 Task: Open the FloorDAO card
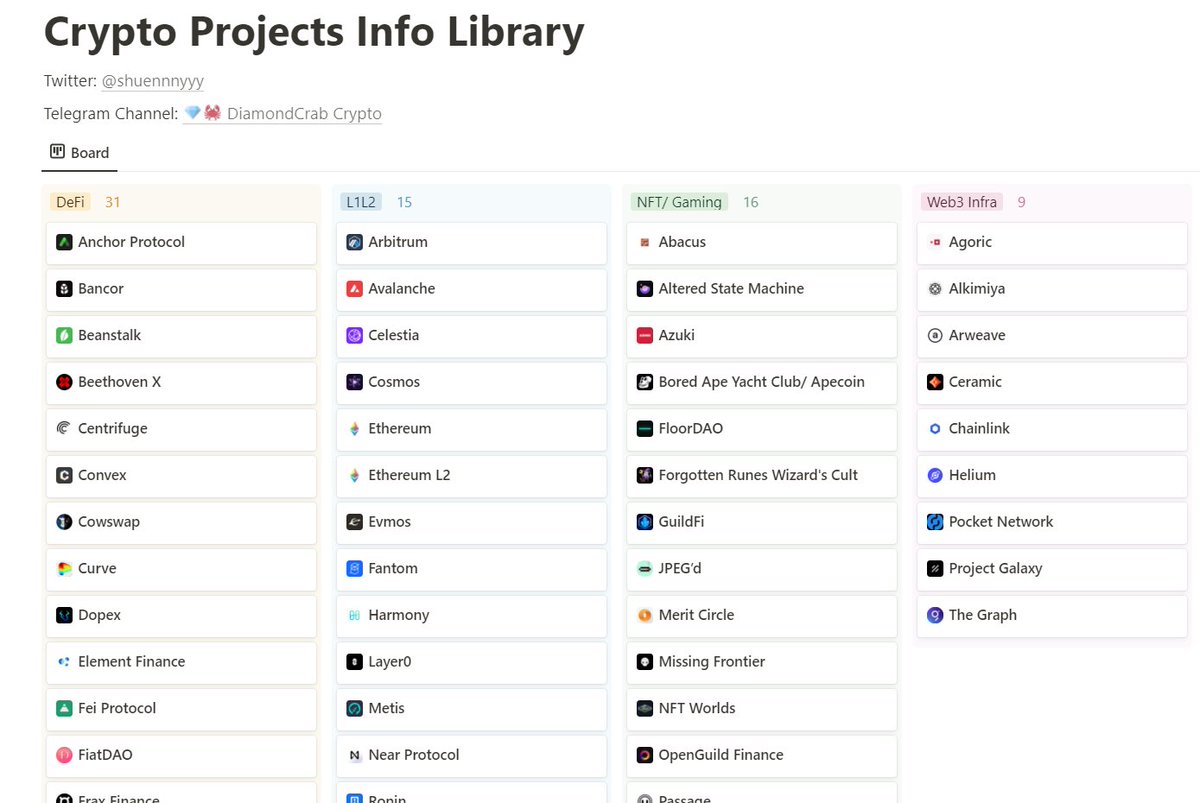point(761,428)
